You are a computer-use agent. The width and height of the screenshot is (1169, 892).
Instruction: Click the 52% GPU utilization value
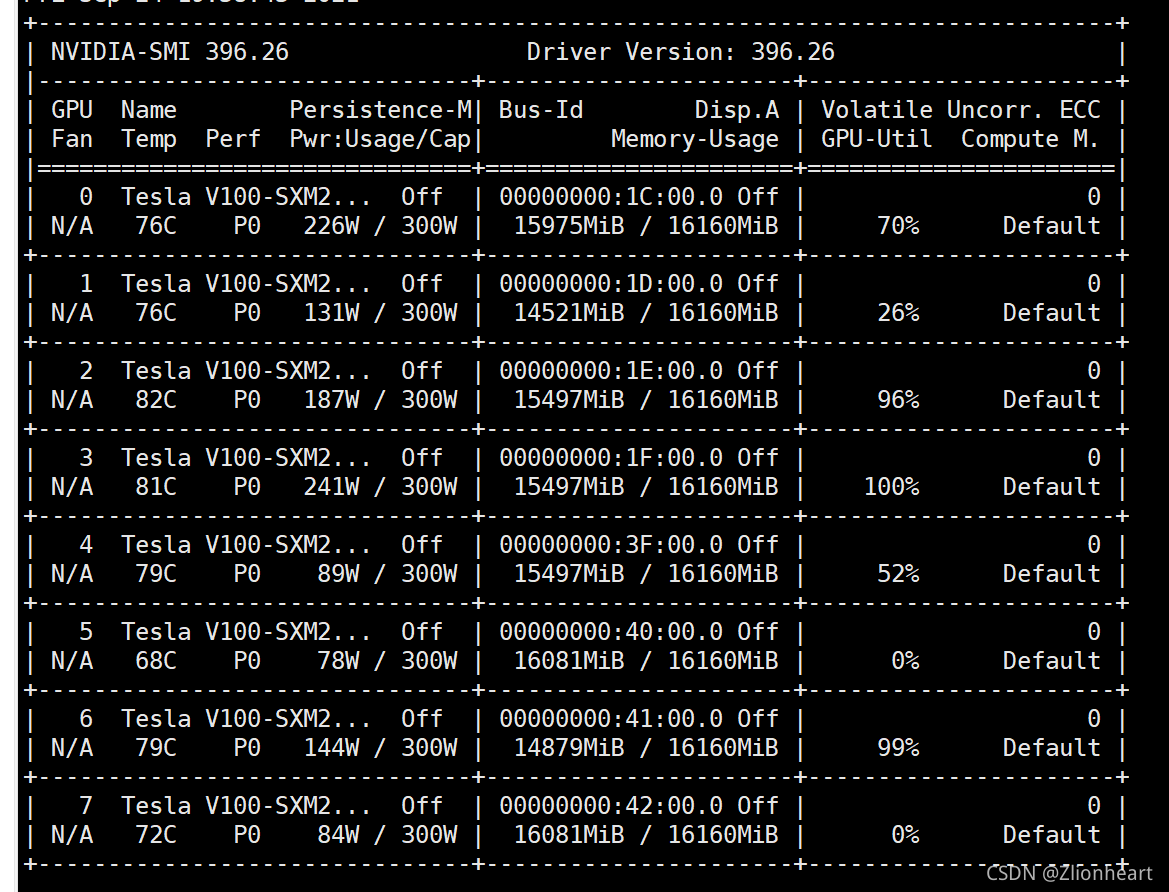click(898, 574)
